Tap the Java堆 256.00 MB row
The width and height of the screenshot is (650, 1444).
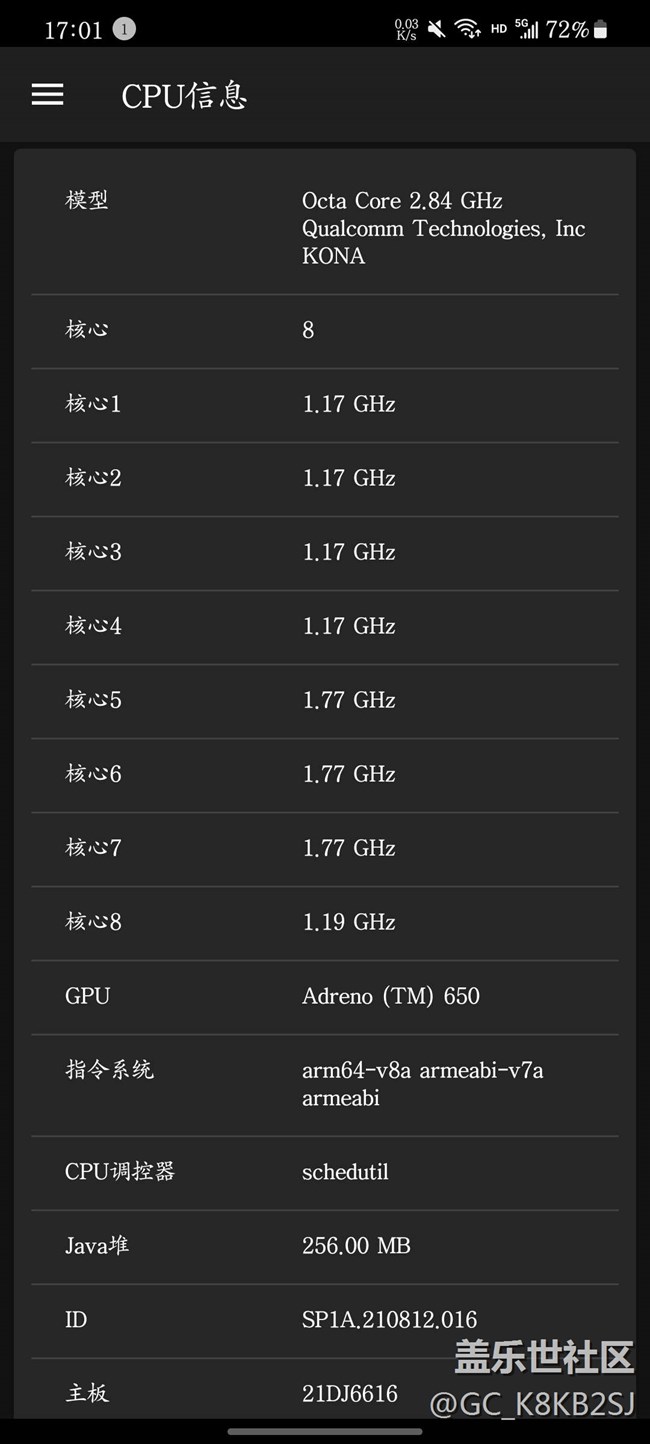pos(325,1246)
